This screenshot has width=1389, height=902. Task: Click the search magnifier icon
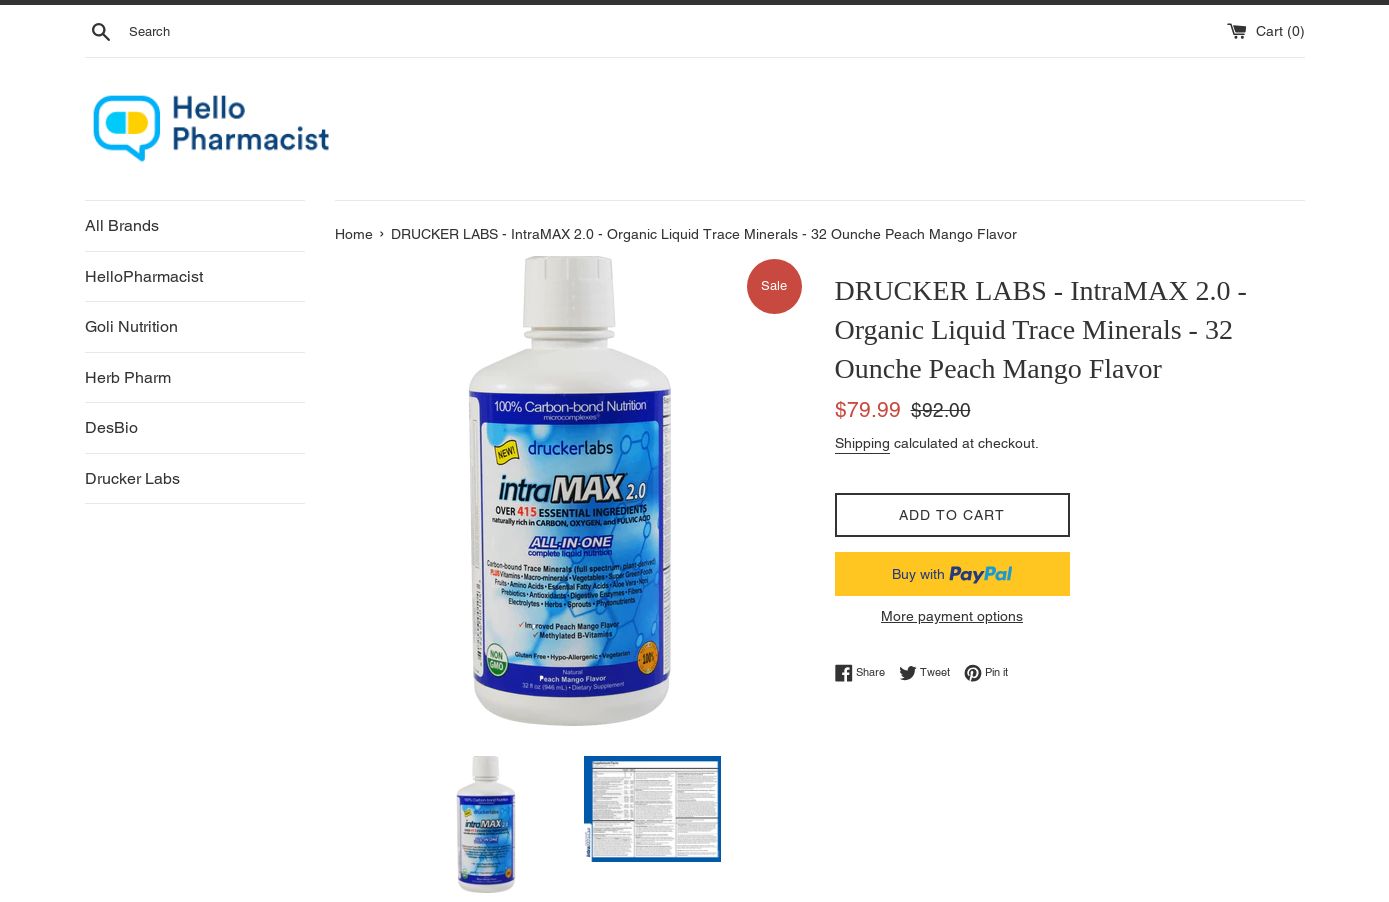(101, 32)
